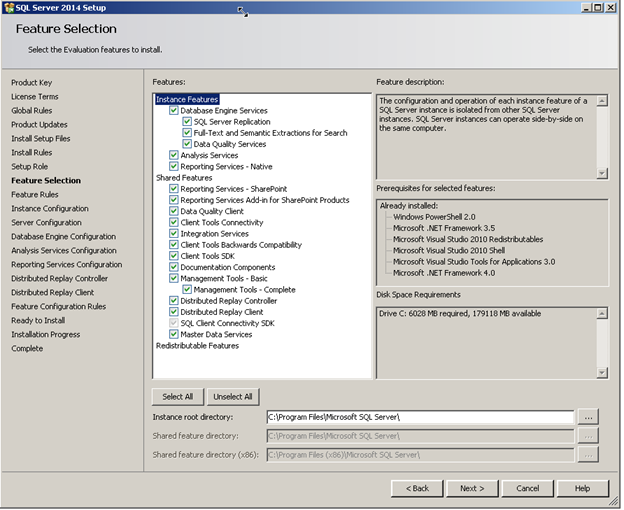Select Ready to Install step

coord(38,320)
